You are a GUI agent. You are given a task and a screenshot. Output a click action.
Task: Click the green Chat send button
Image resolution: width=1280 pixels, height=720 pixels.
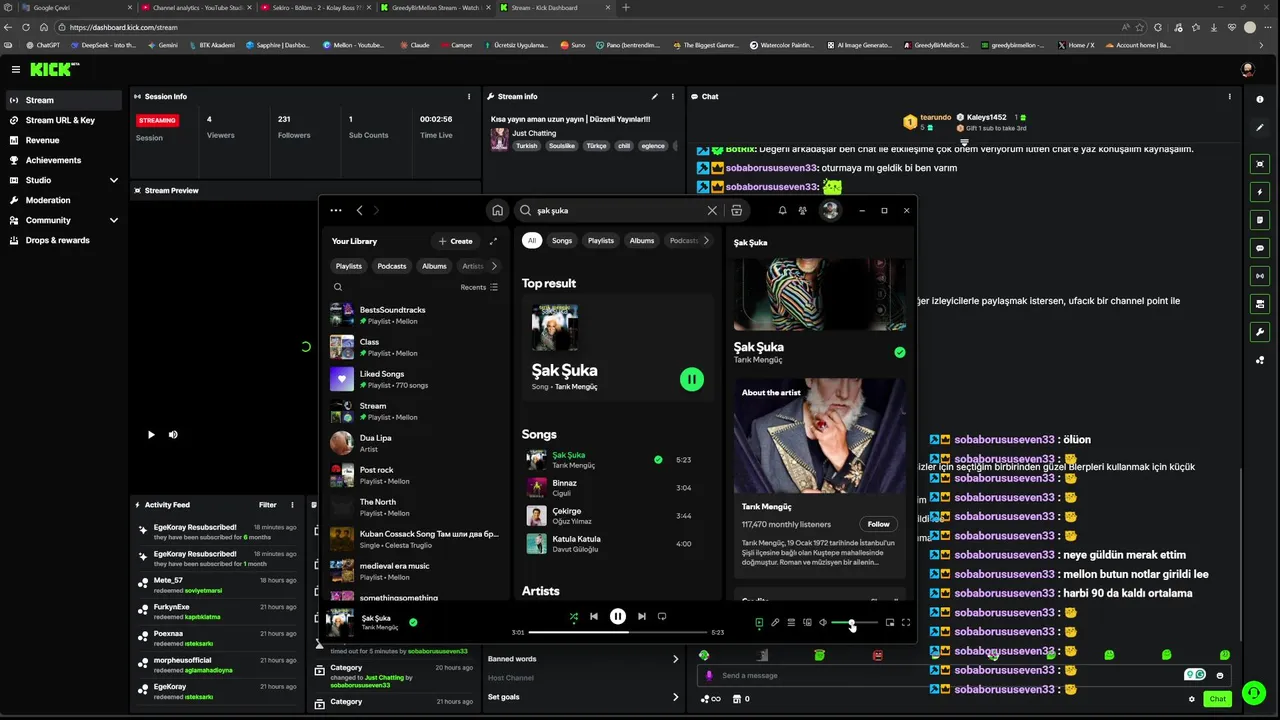click(1217, 699)
